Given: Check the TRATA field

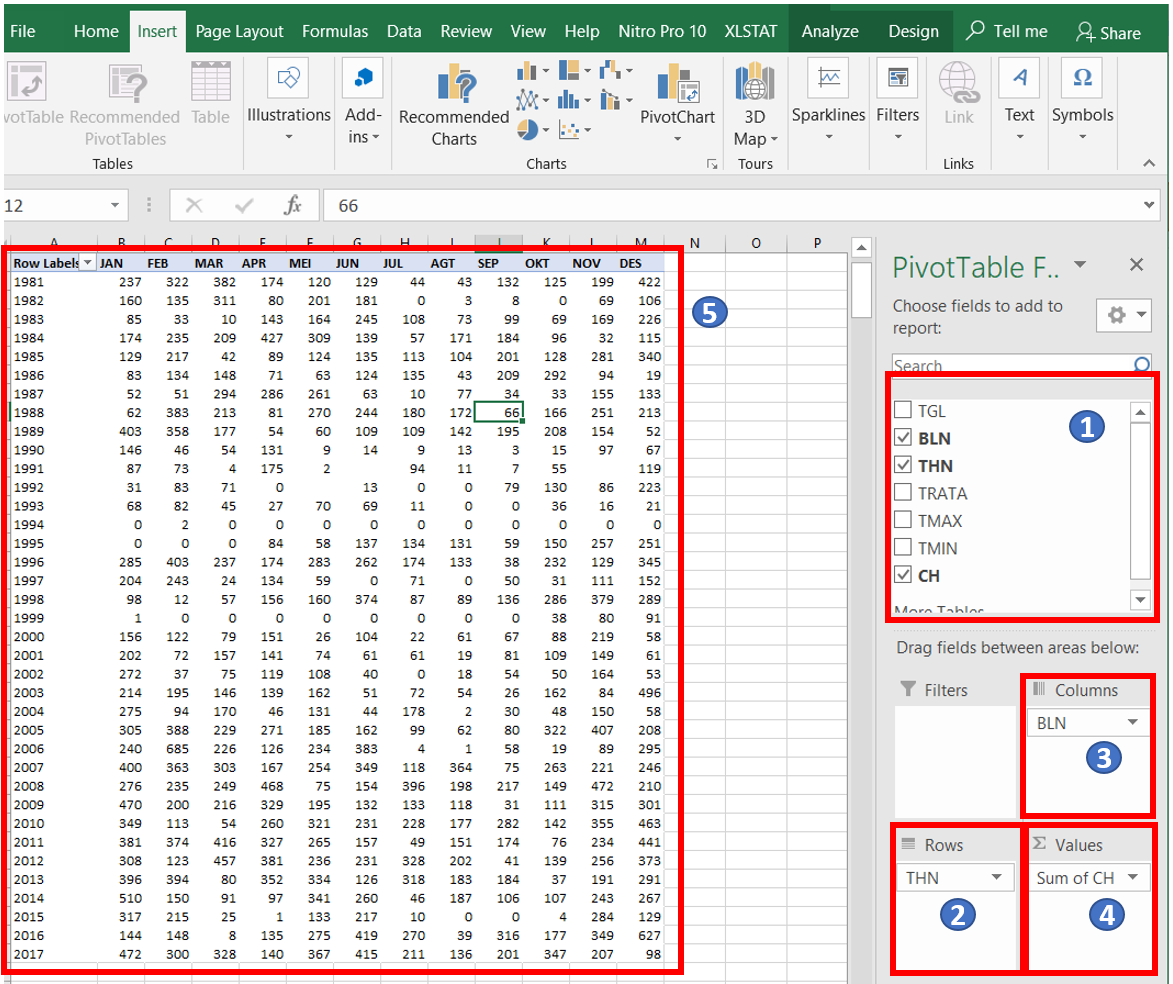Looking at the screenshot, I should (x=903, y=492).
